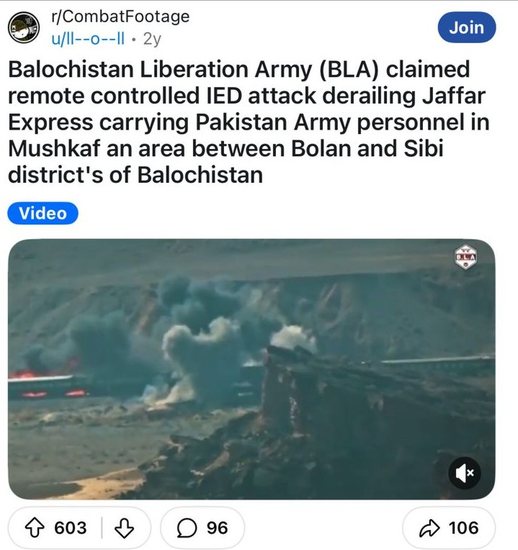Image resolution: width=518 pixels, height=550 pixels.
Task: Click the BLA logo watermark in the video
Action: coord(465,257)
